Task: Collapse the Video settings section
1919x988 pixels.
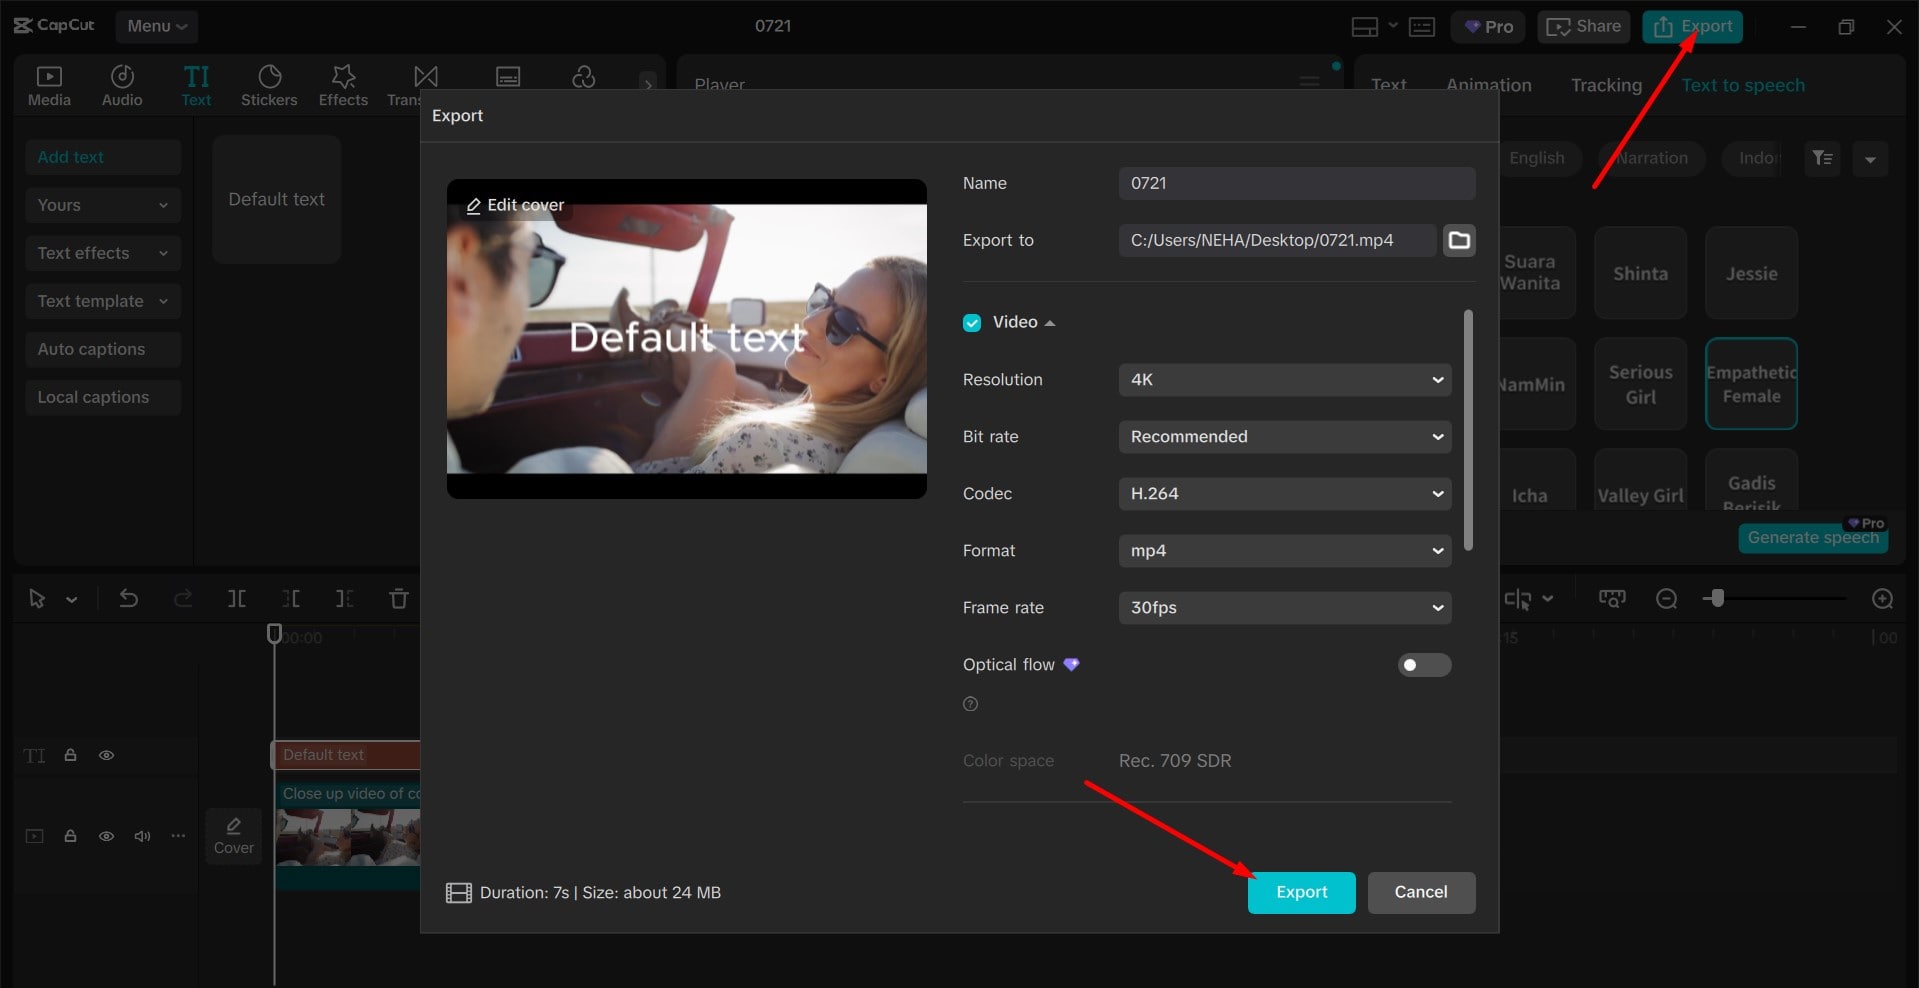Action: [x=1050, y=323]
